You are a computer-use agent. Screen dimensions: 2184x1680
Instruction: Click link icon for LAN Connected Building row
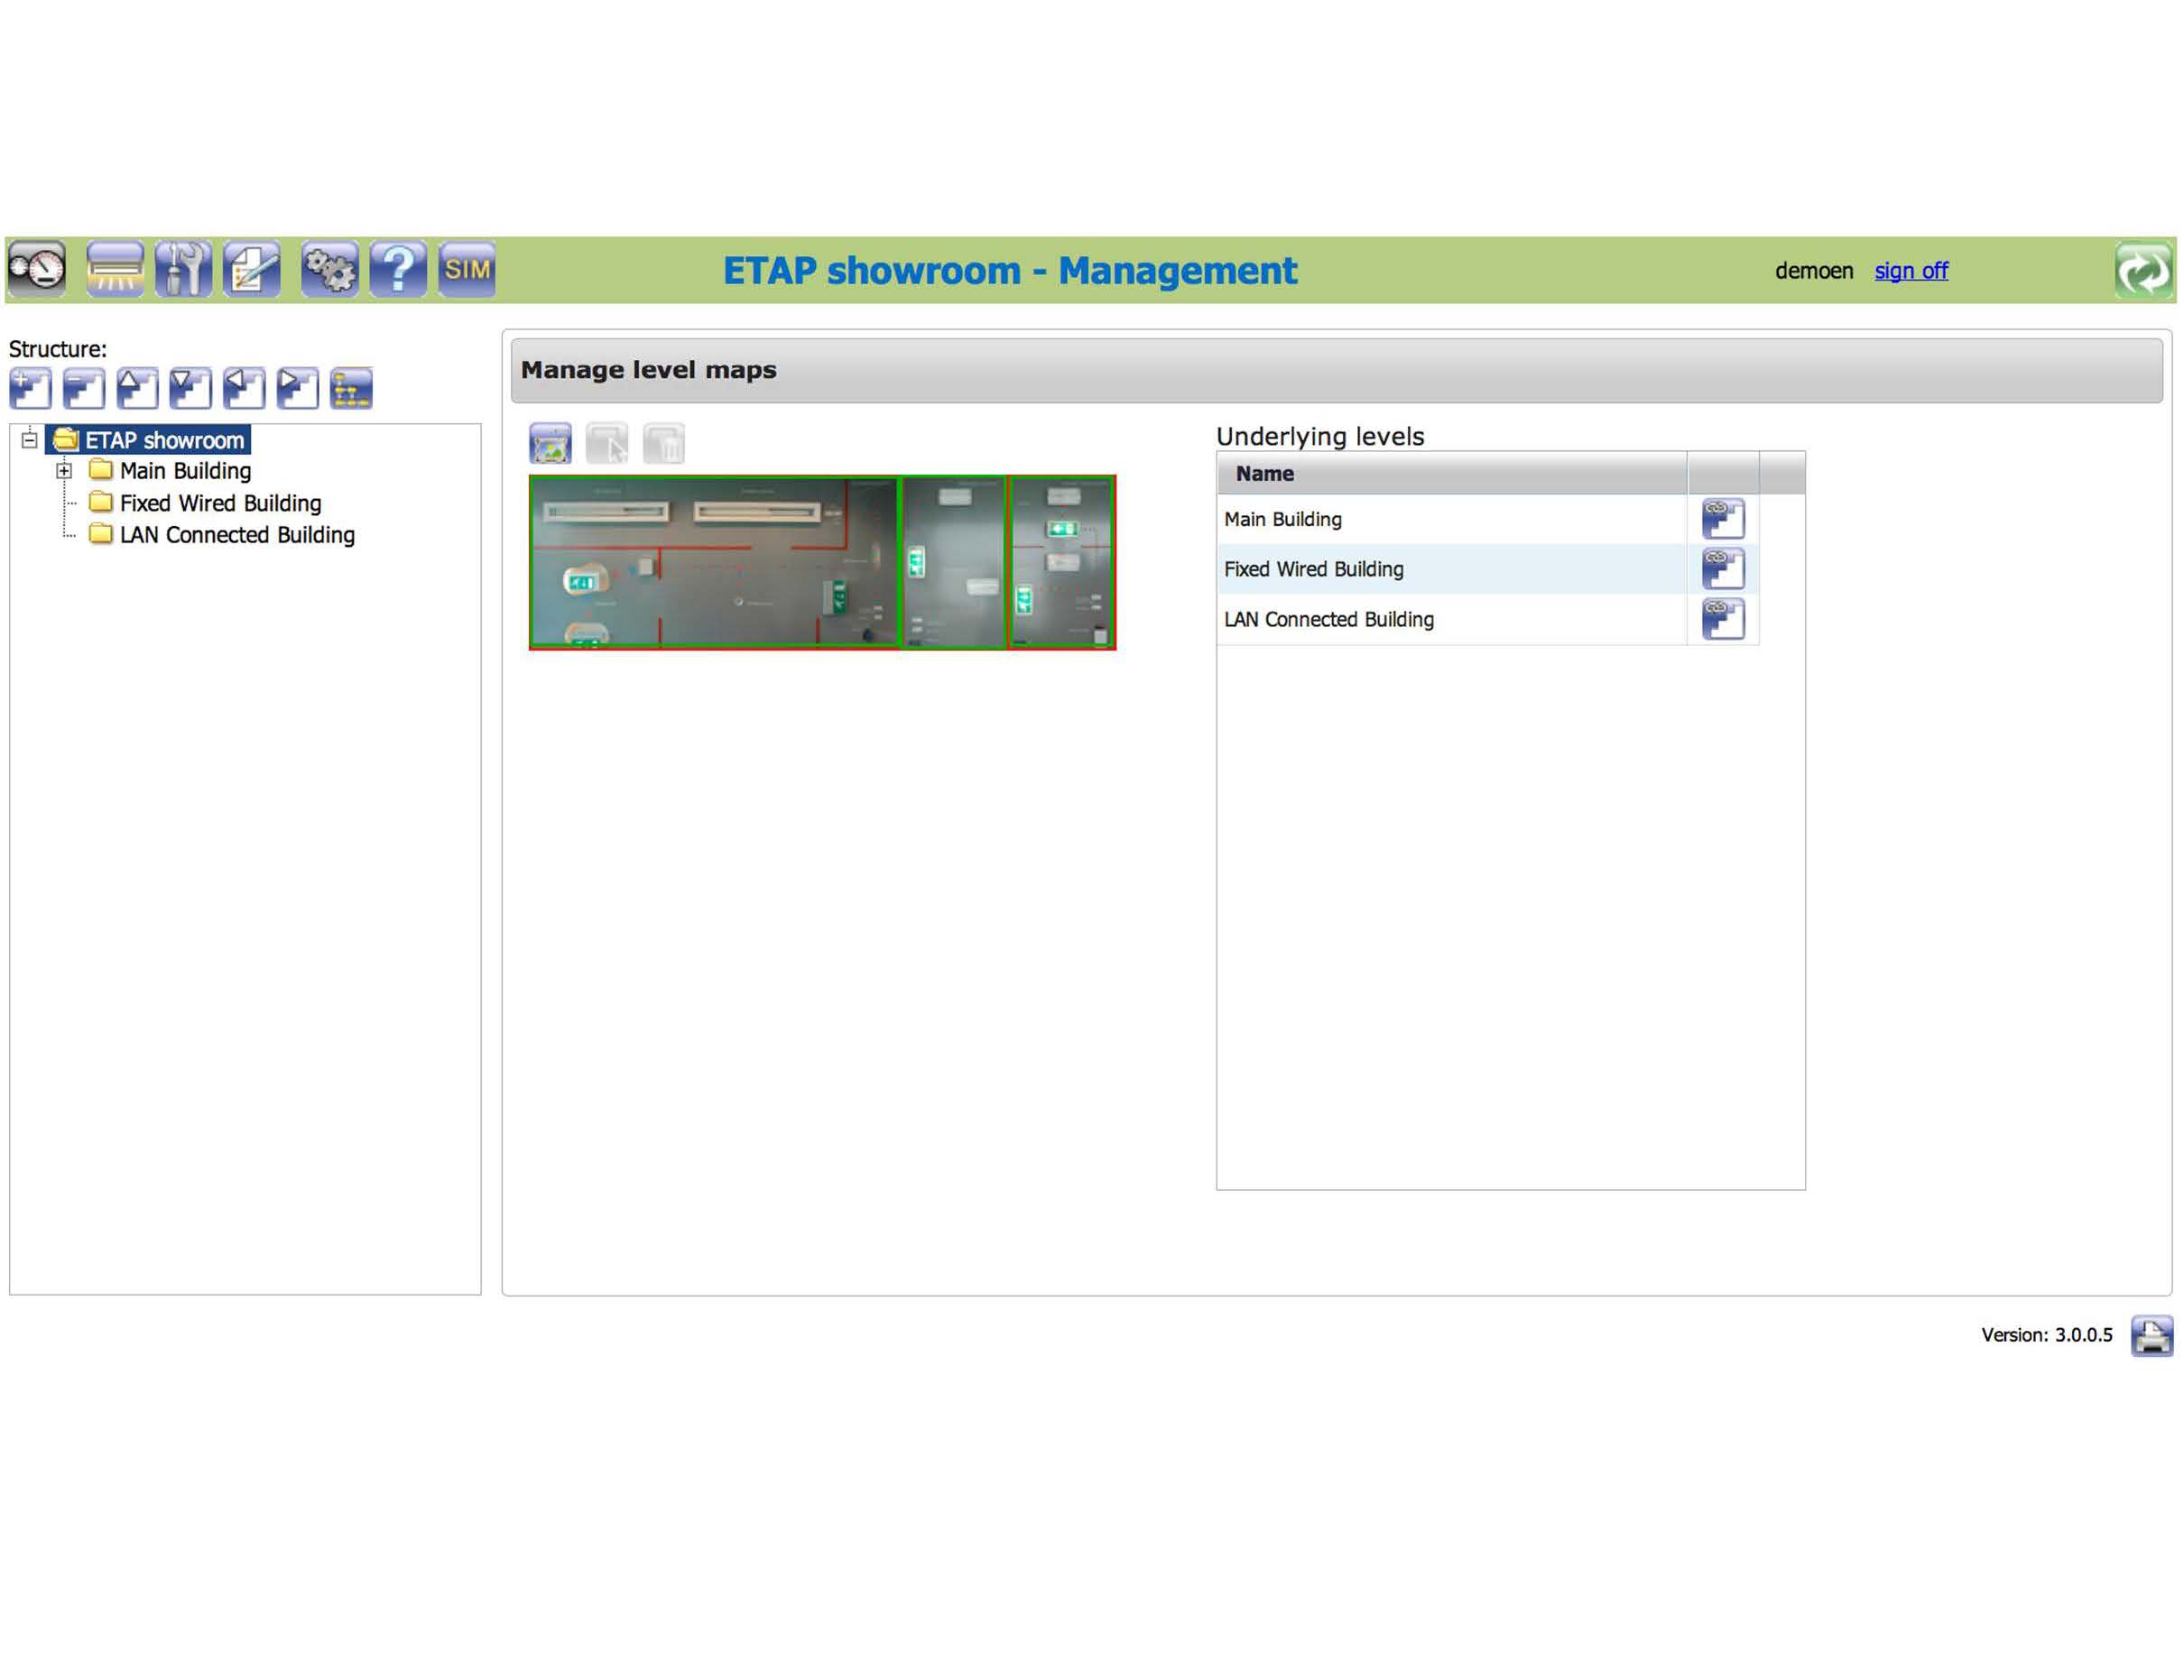(1723, 619)
